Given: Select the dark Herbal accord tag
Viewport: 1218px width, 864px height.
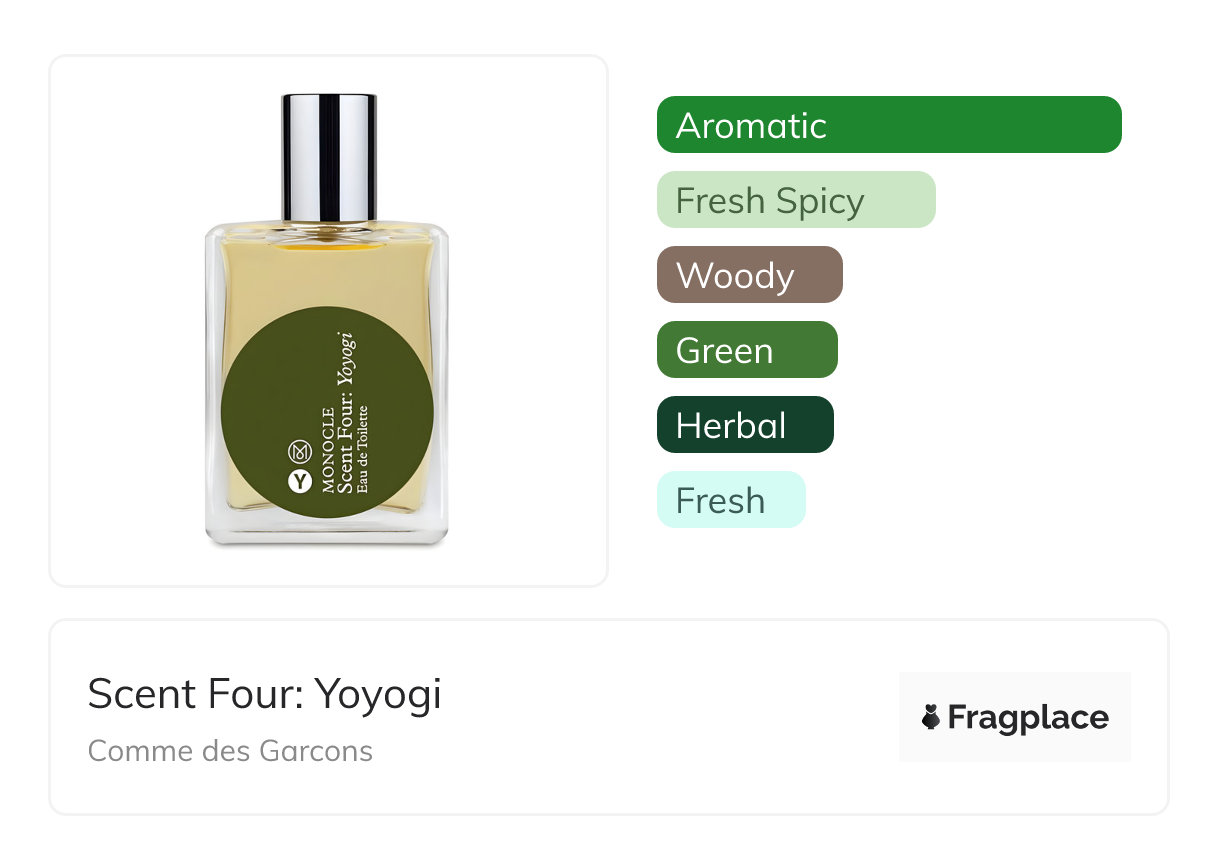Looking at the screenshot, I should (x=745, y=425).
